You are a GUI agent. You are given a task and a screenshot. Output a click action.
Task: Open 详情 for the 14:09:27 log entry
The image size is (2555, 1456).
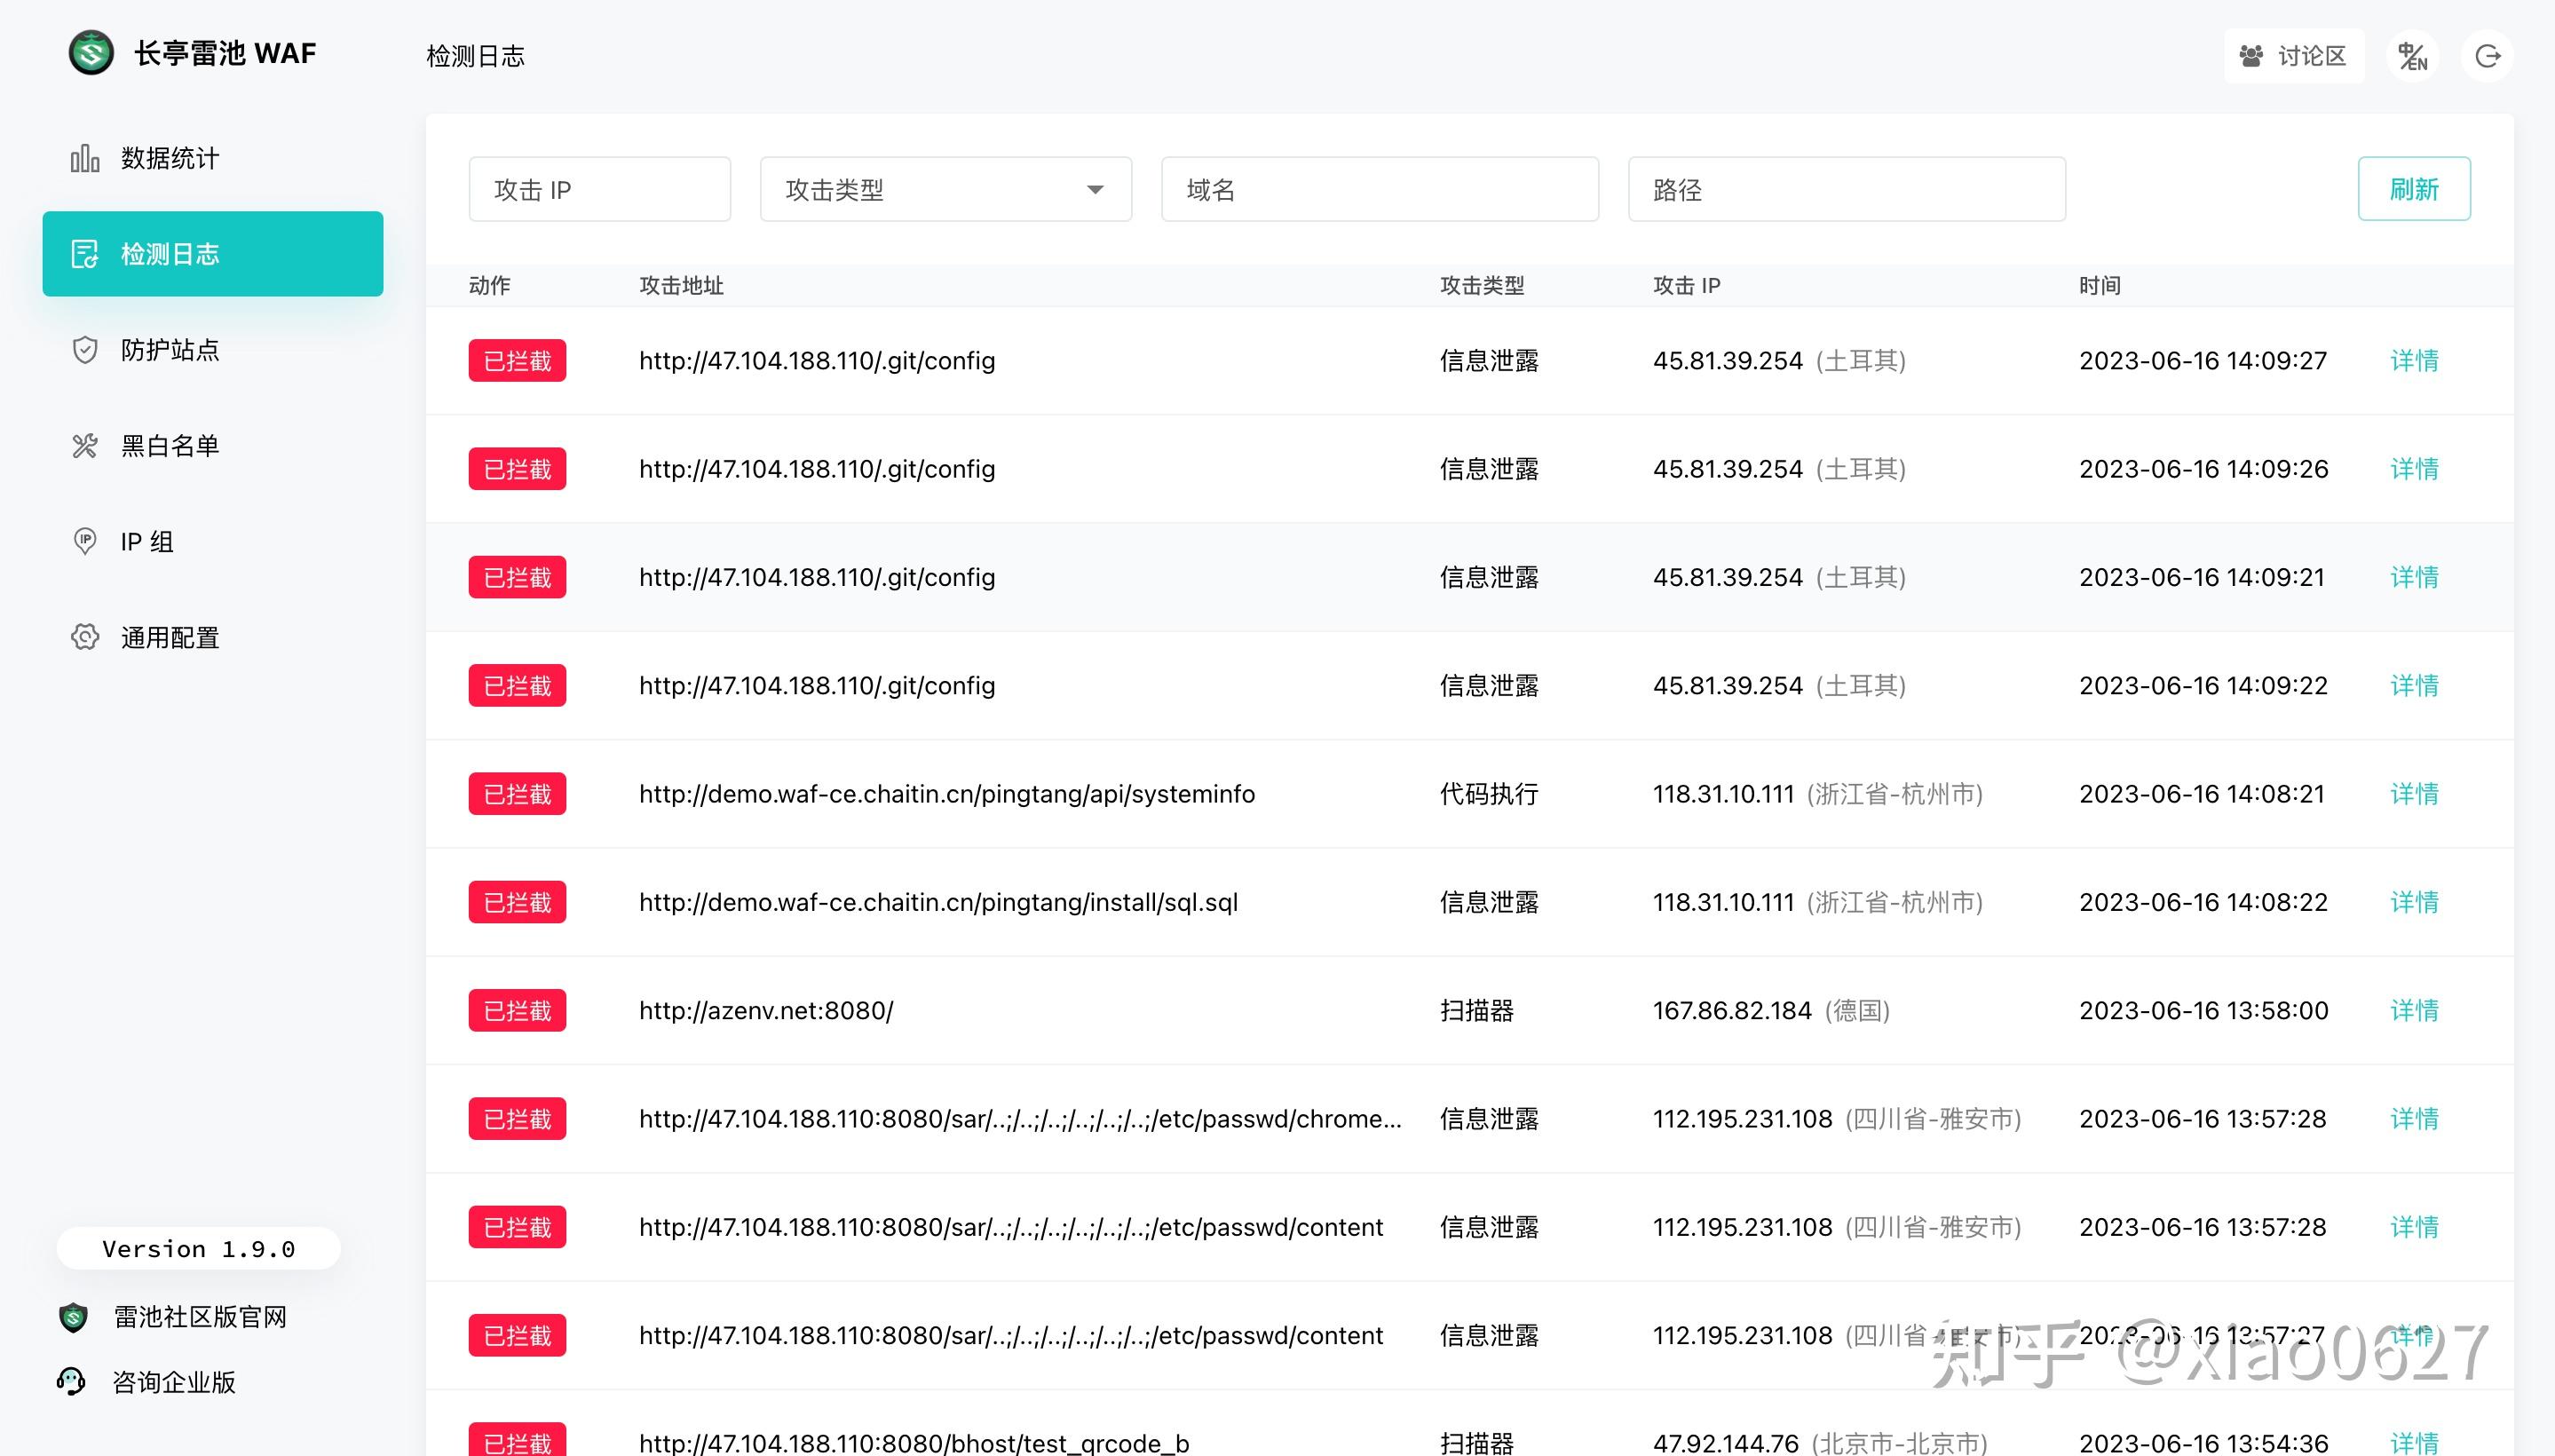pos(2414,361)
